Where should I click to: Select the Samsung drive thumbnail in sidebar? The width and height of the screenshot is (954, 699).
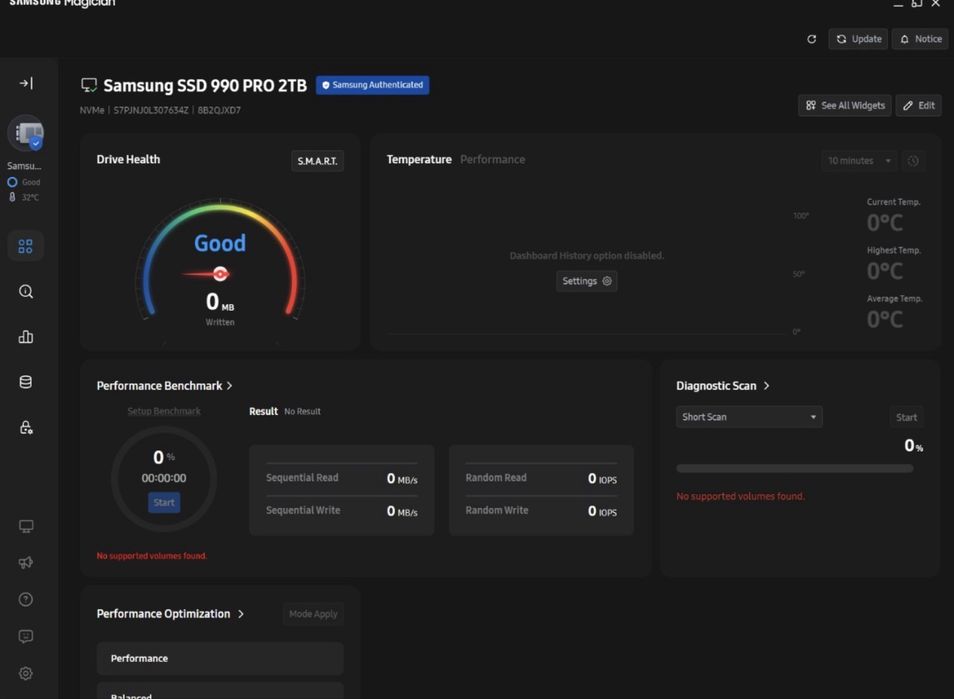click(x=26, y=133)
